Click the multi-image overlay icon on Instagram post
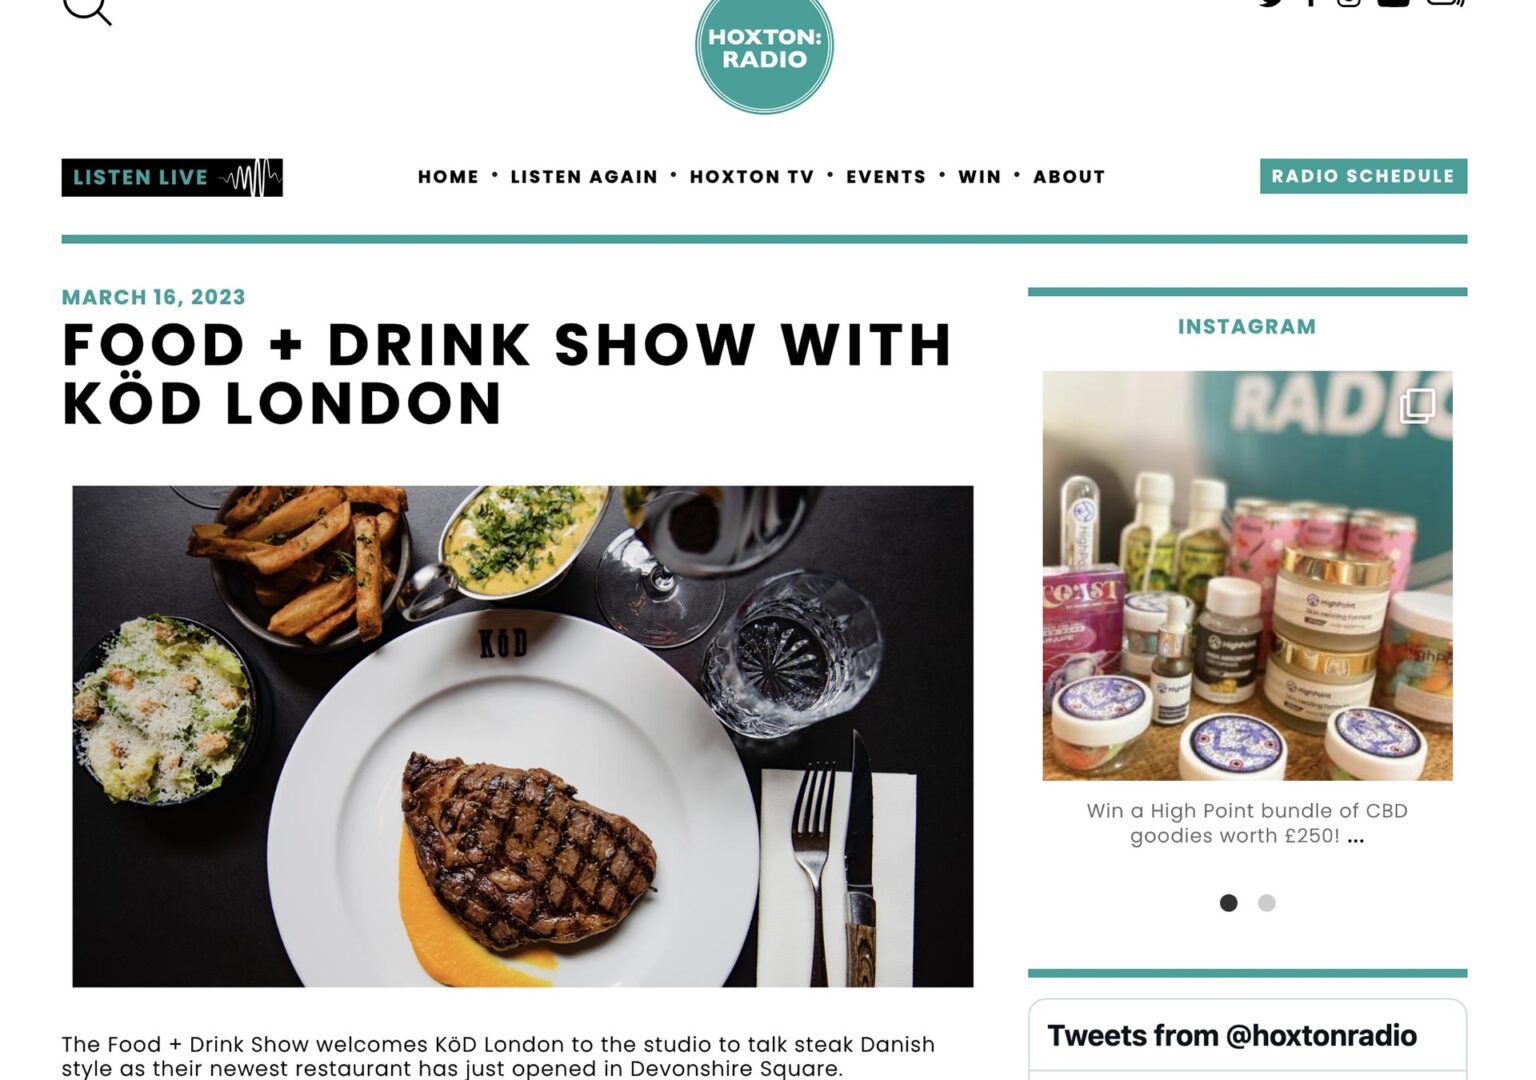The height and width of the screenshot is (1080, 1536). (1417, 406)
